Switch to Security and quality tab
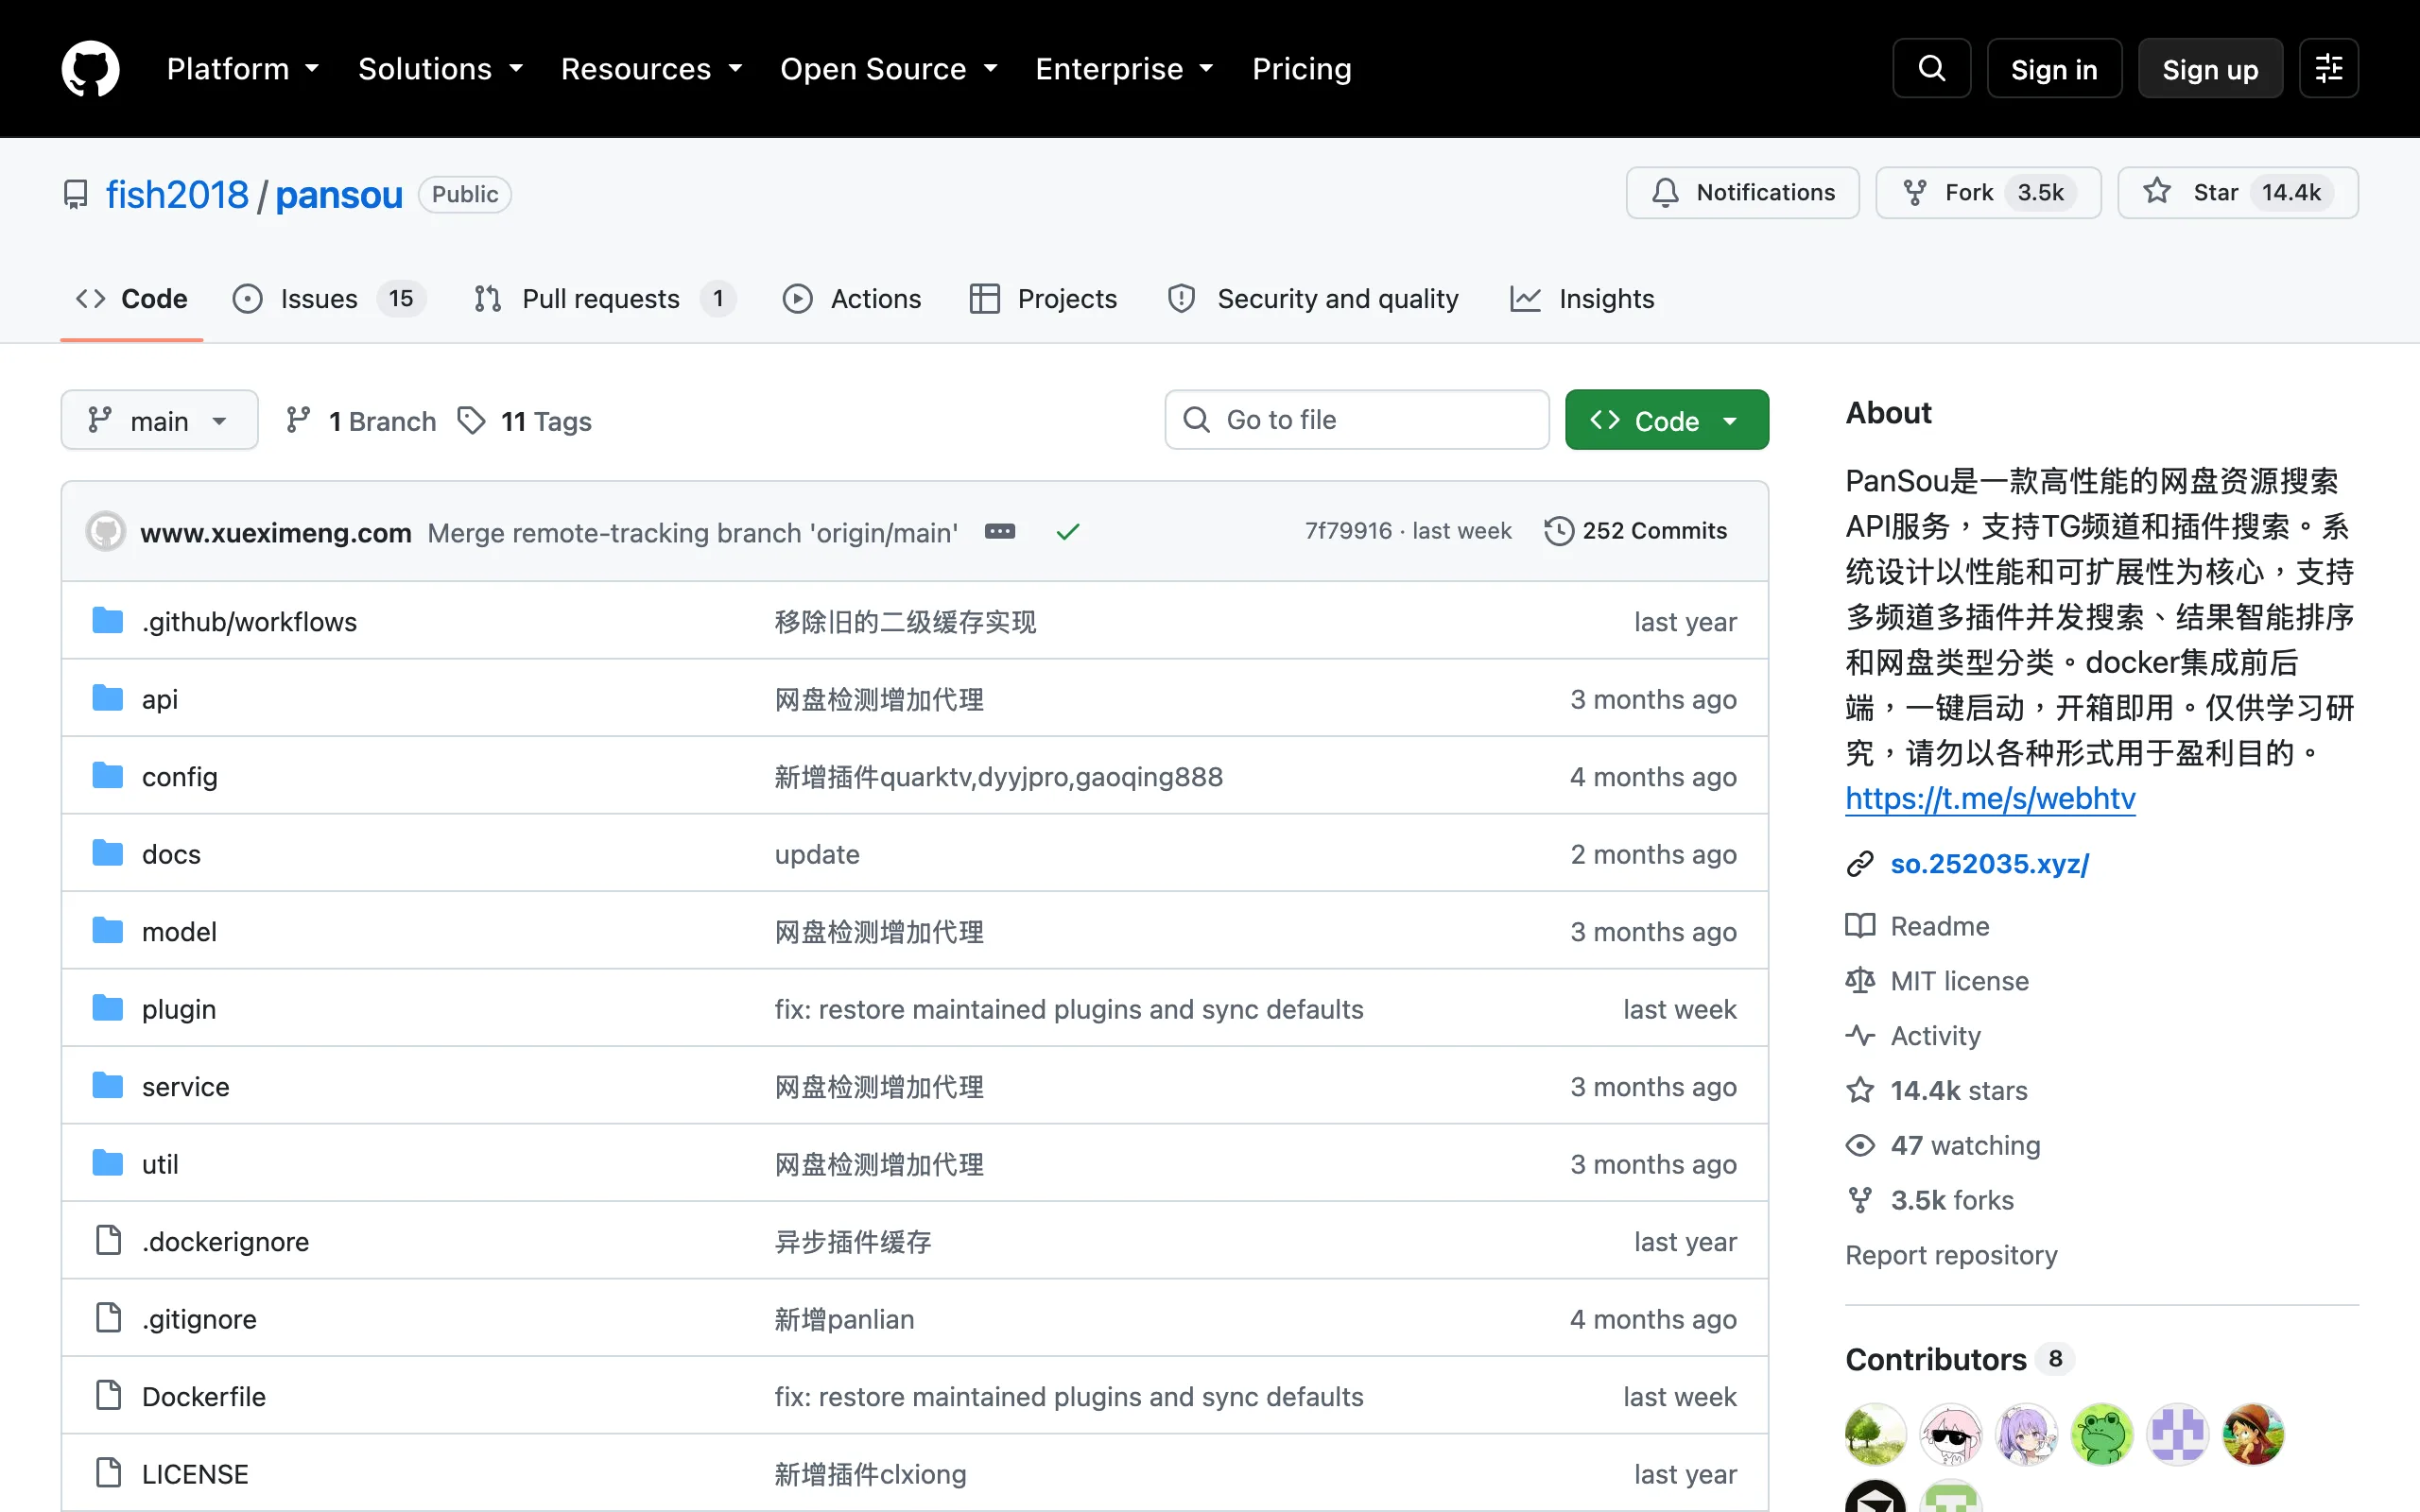2420x1512 pixels. coord(1313,298)
